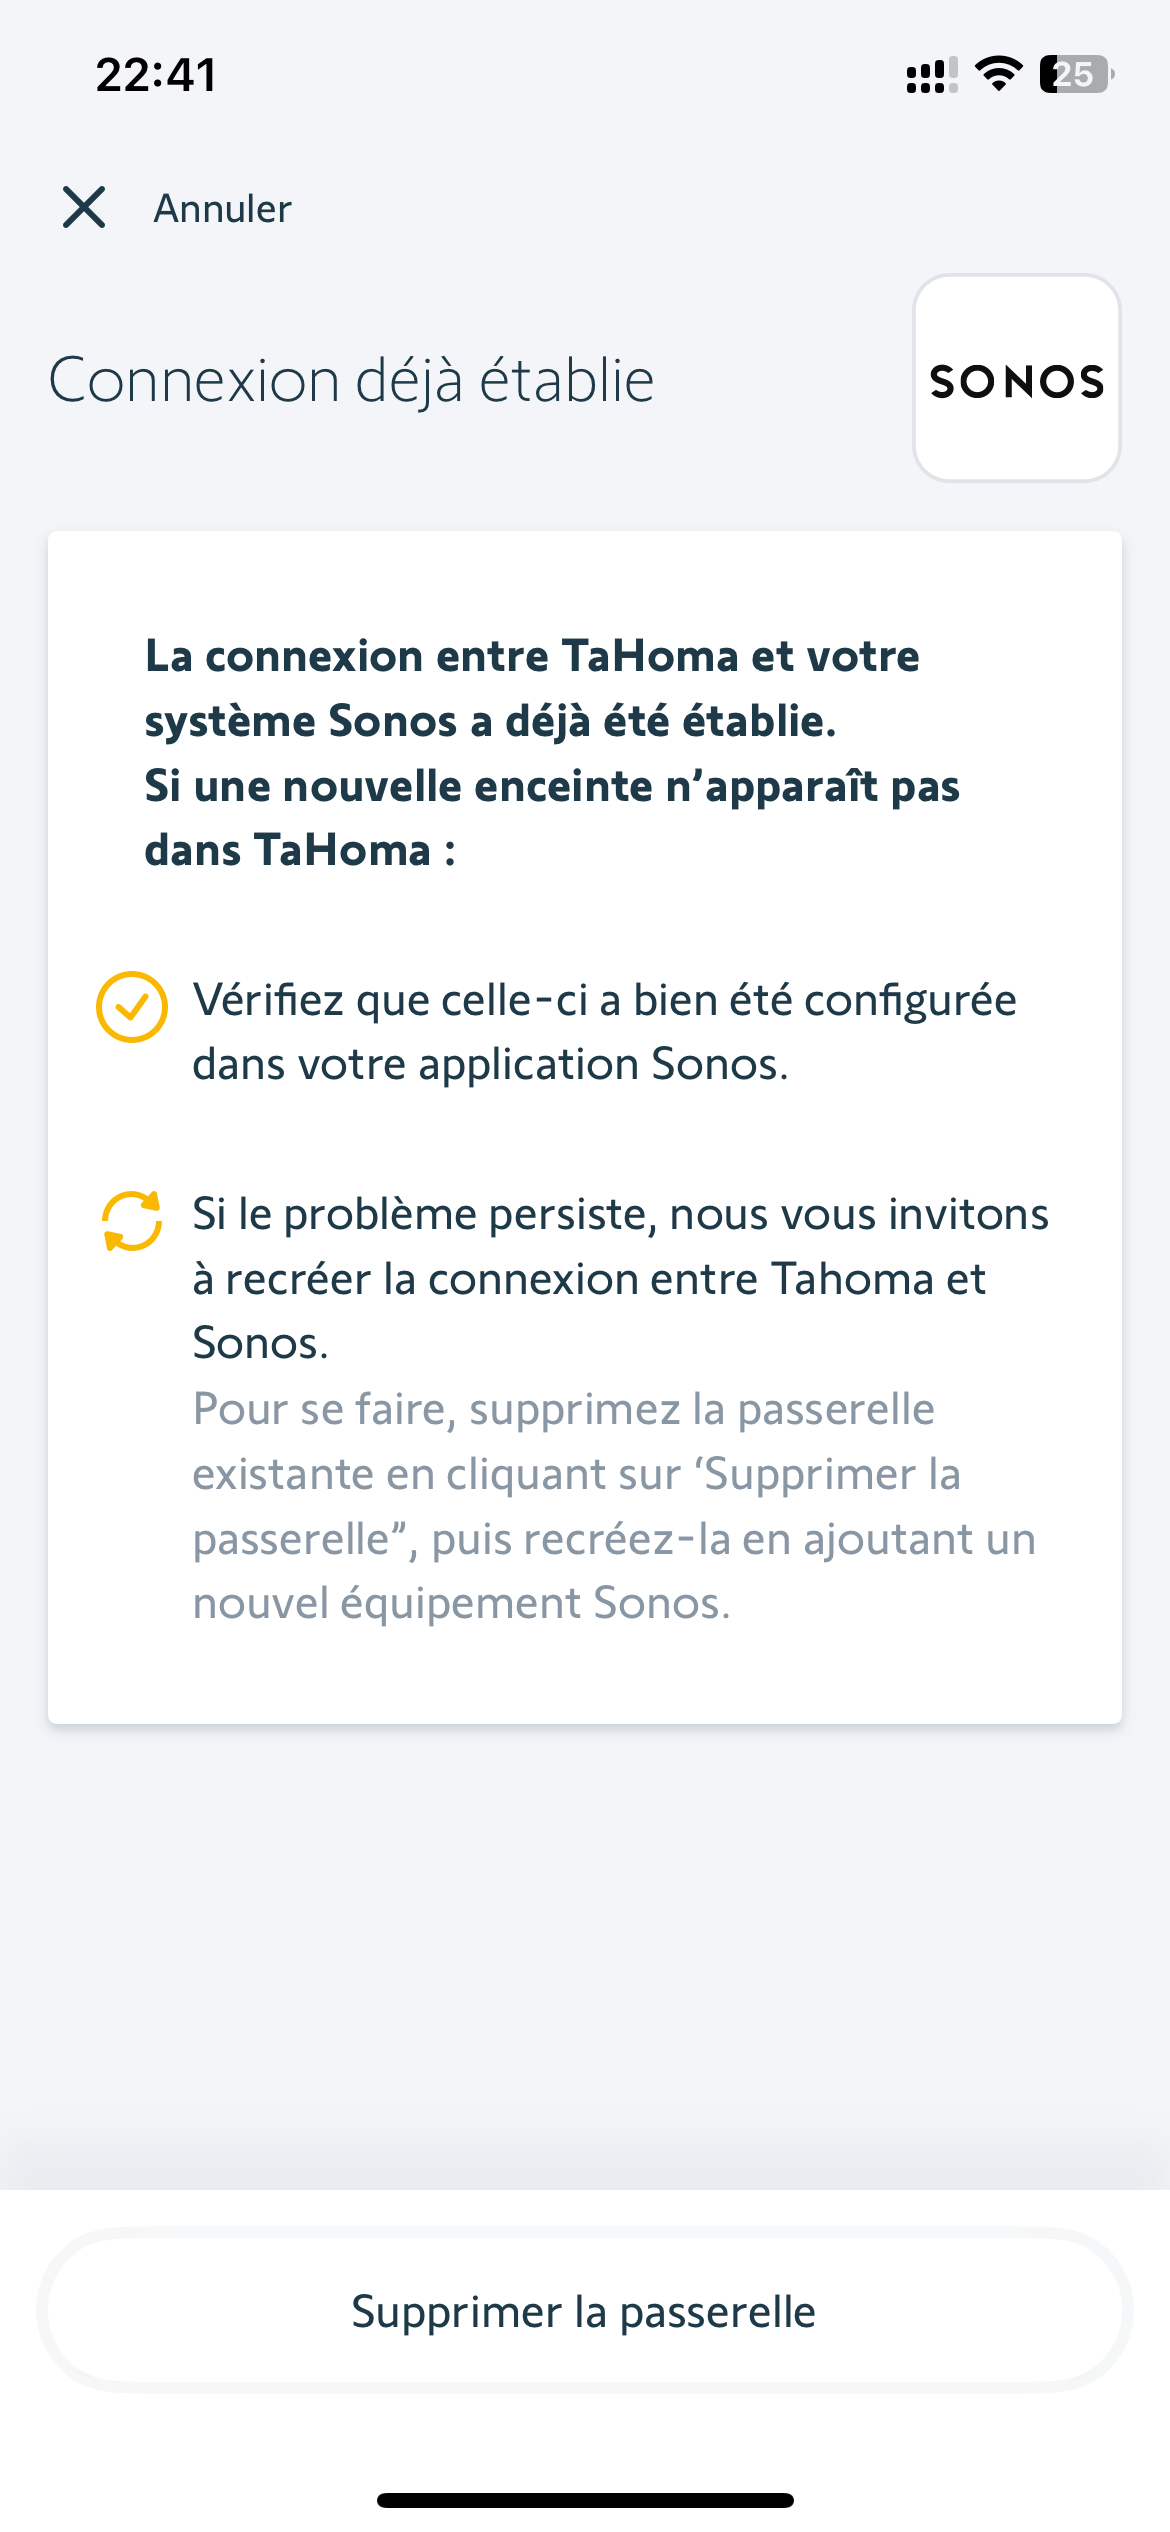Click the yellow checkmark circle icon

tap(131, 1007)
